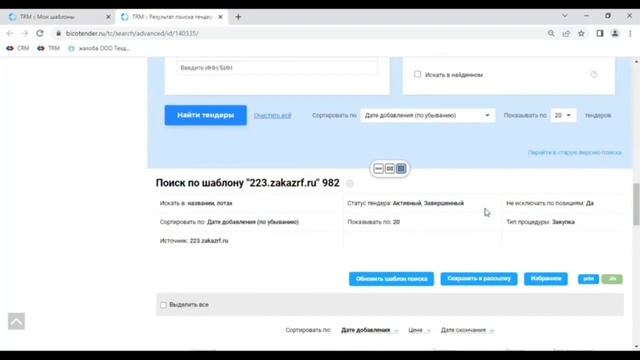Click the share page icon
This screenshot has width=640, height=360.
(x=566, y=33)
